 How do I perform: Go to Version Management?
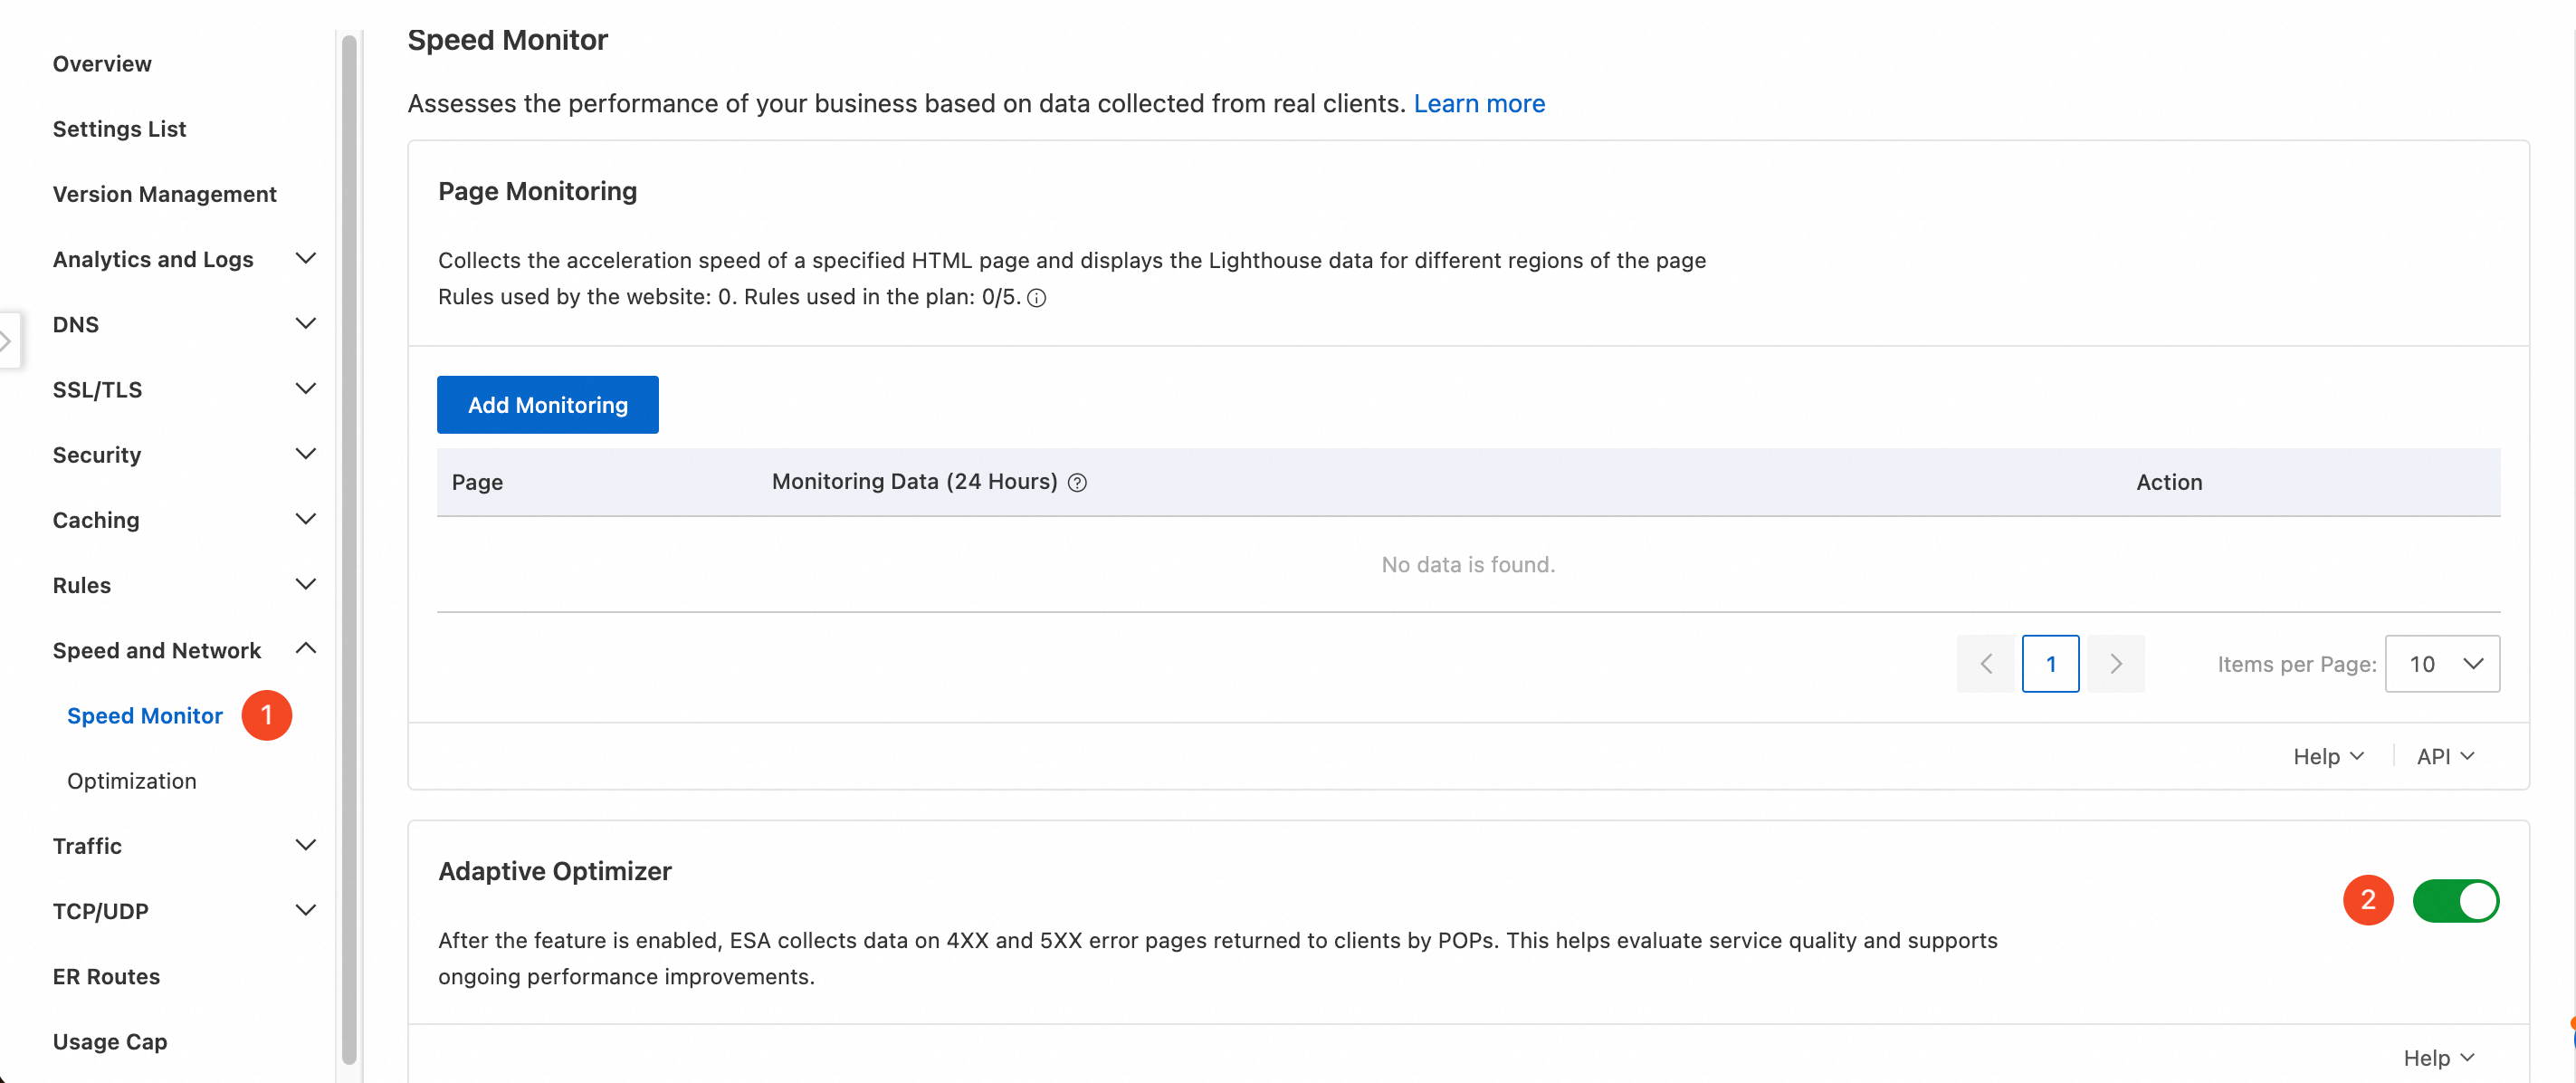click(x=164, y=194)
